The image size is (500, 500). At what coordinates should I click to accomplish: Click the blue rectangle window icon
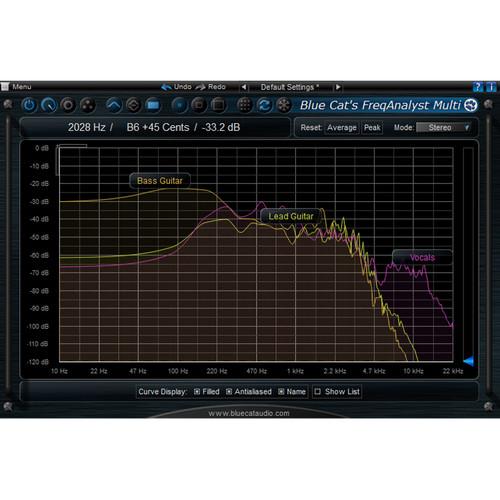(x=153, y=105)
